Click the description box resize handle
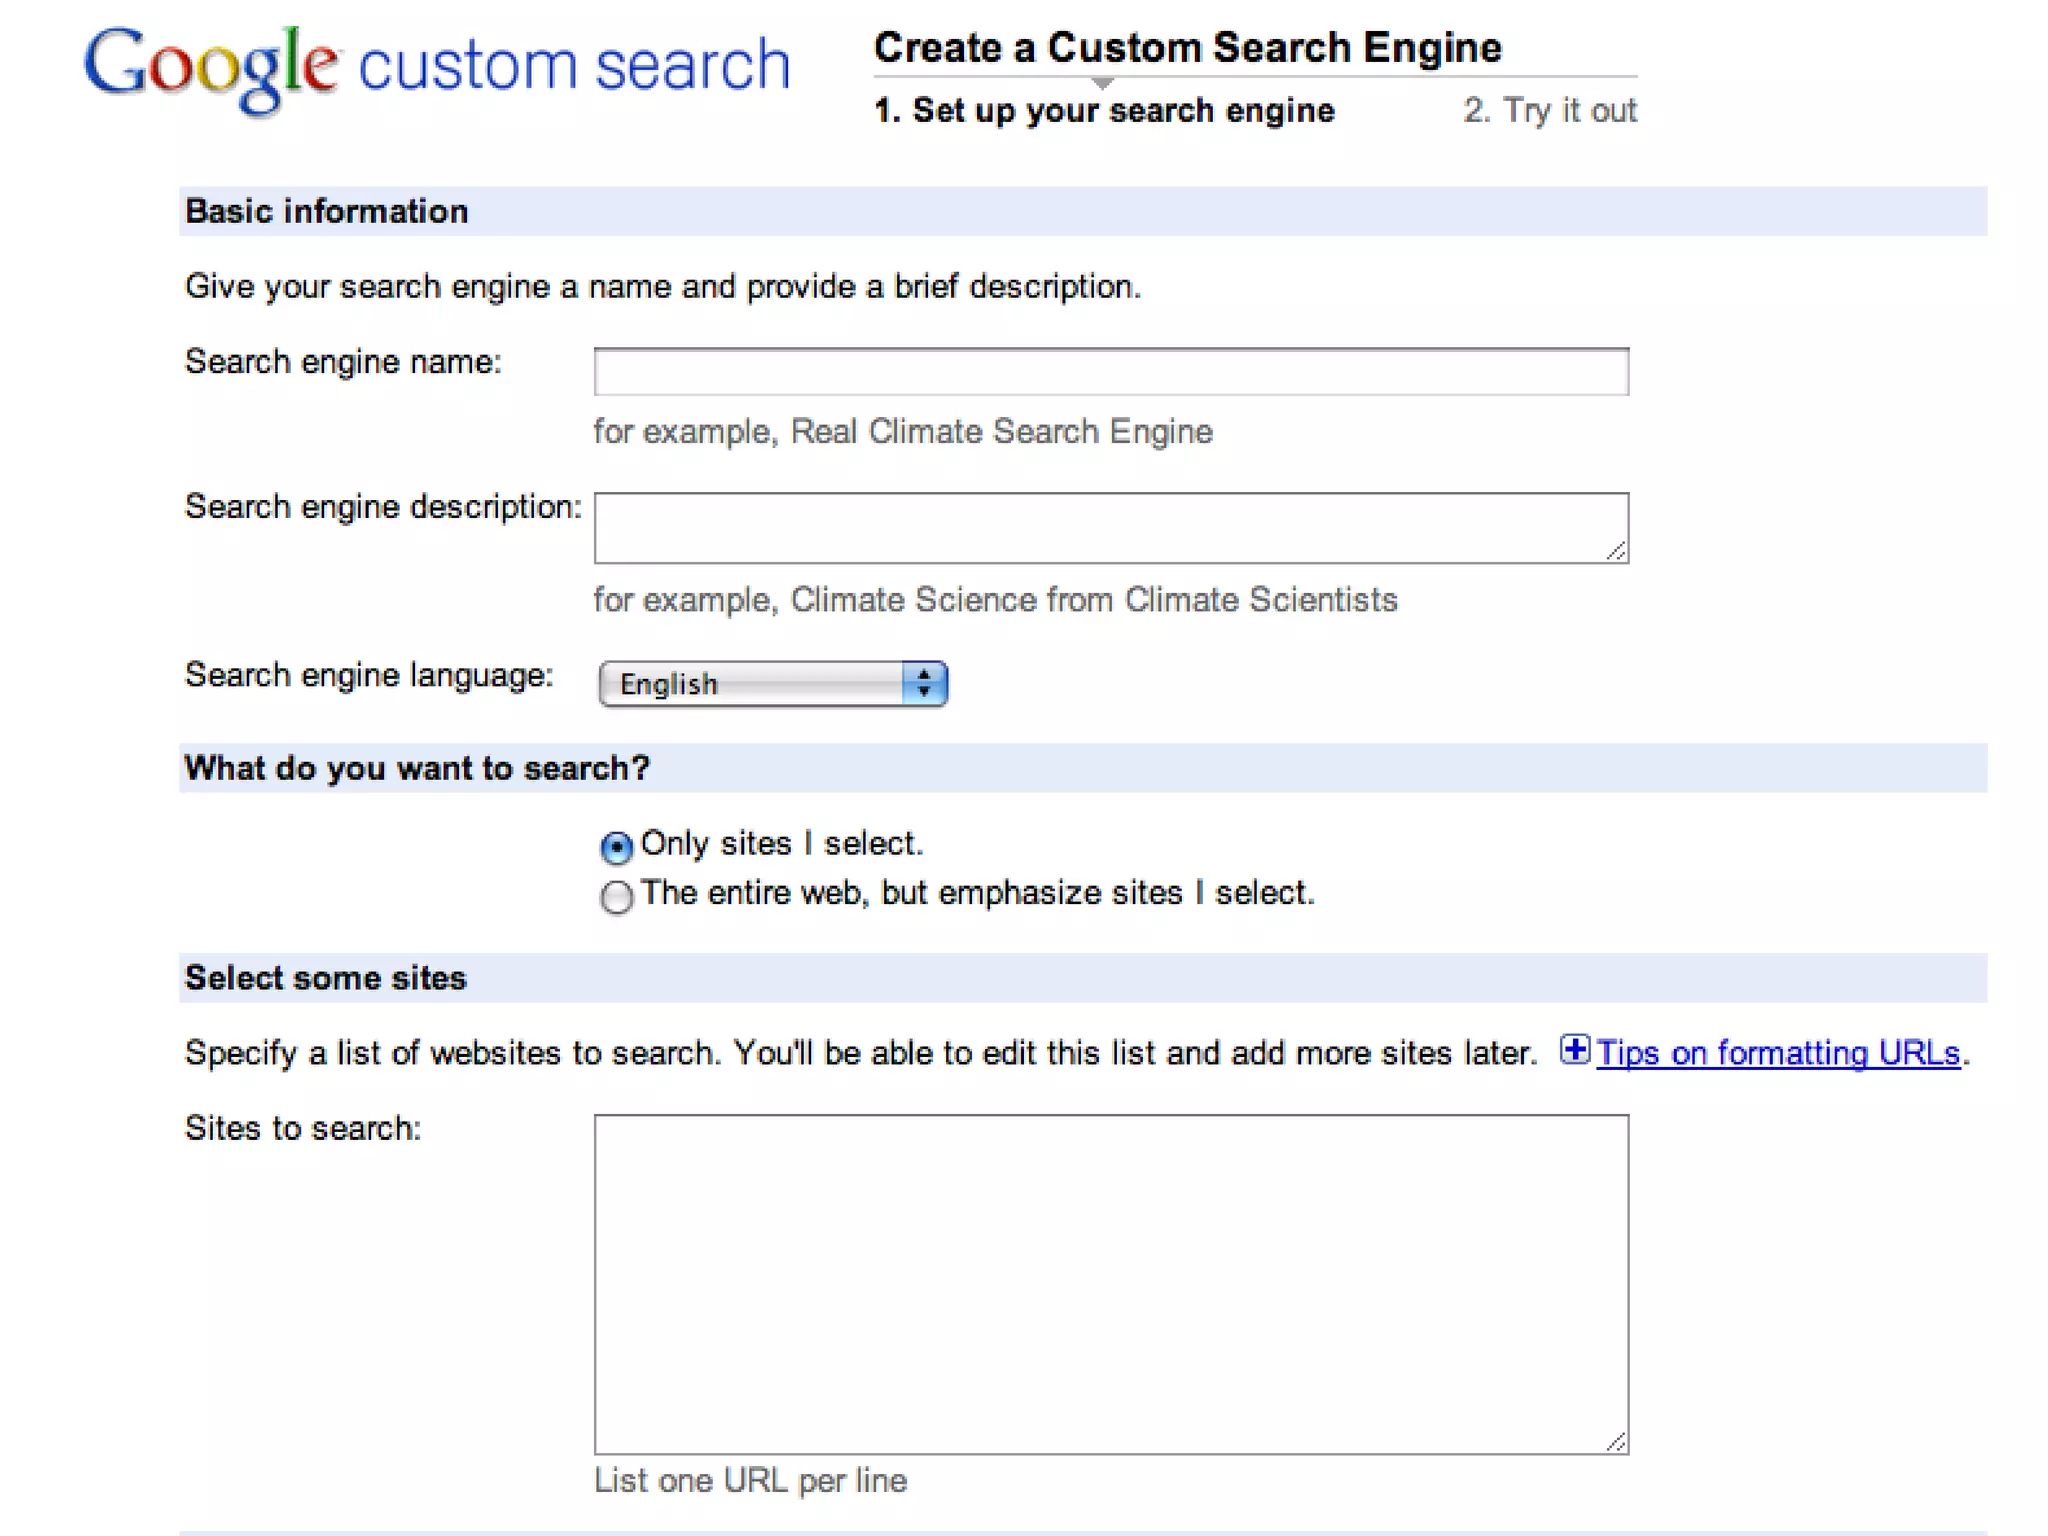 tap(1616, 550)
